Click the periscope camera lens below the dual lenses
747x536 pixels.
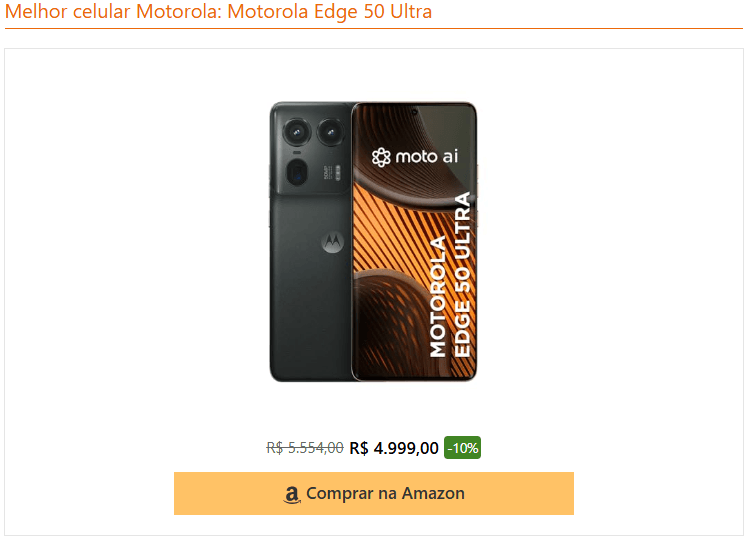coord(297,172)
